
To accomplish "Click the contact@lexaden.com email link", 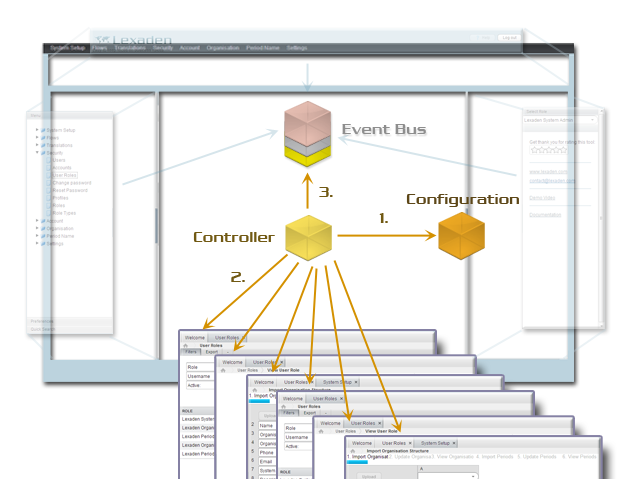I will tap(552, 181).
